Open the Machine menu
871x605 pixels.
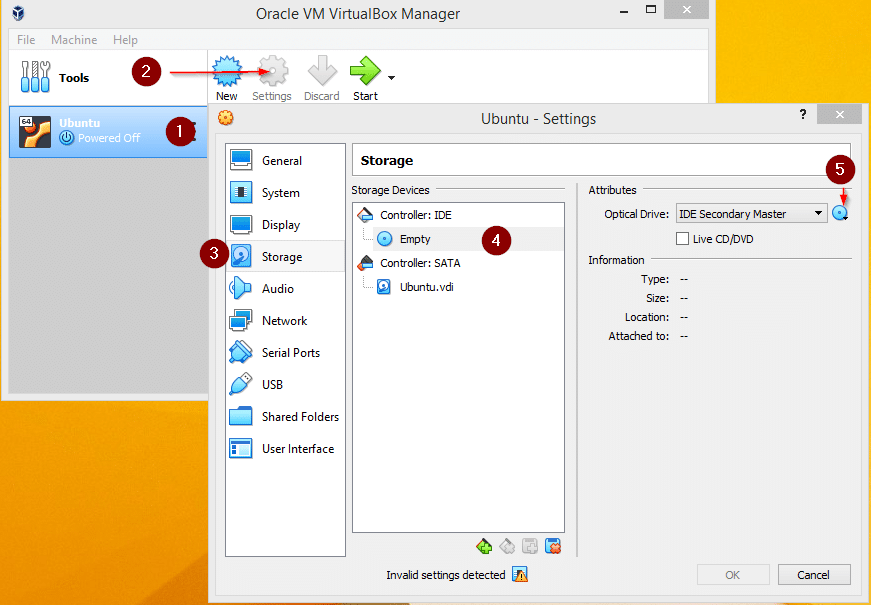[74, 40]
